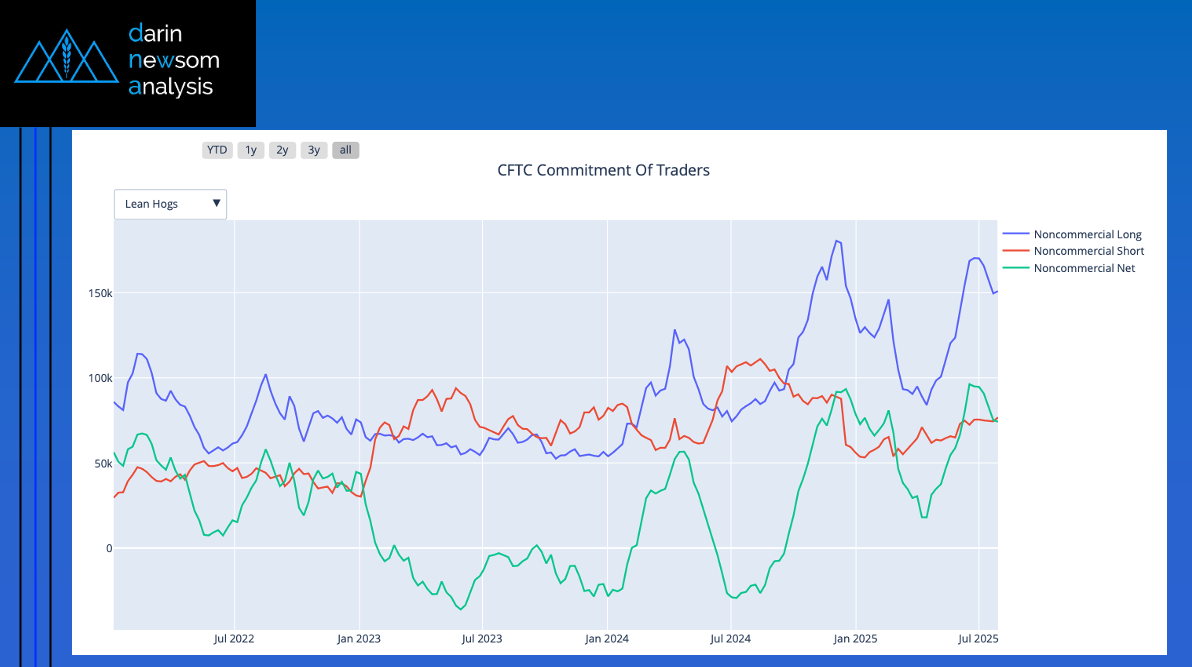The height and width of the screenshot is (667, 1192).
Task: Set chart range to 1y
Action: tap(251, 150)
